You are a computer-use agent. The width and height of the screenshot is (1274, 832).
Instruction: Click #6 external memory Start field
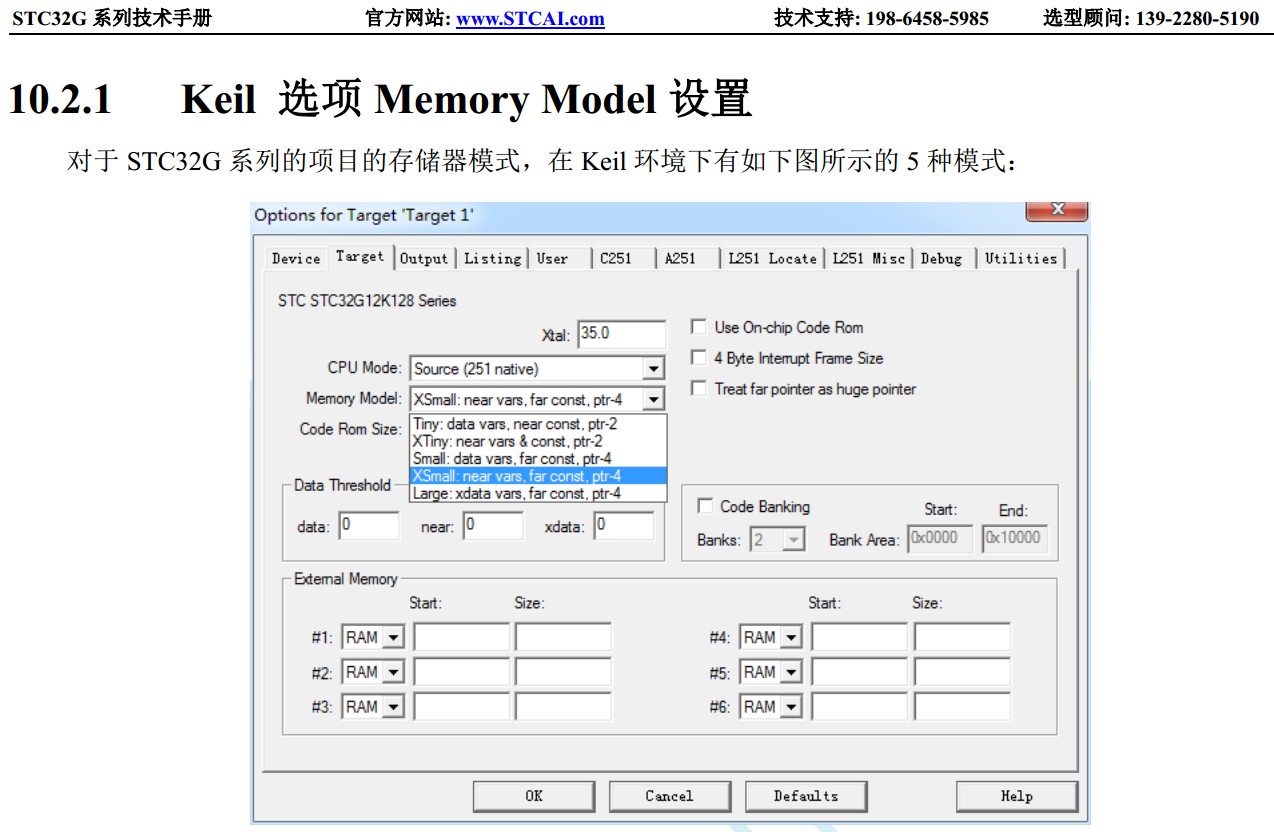point(859,707)
